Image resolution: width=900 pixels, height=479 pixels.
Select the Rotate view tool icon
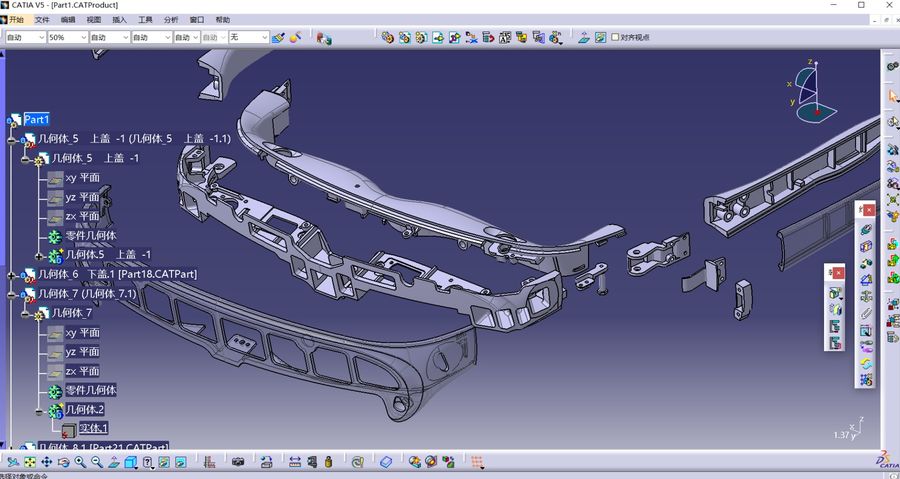click(64, 462)
